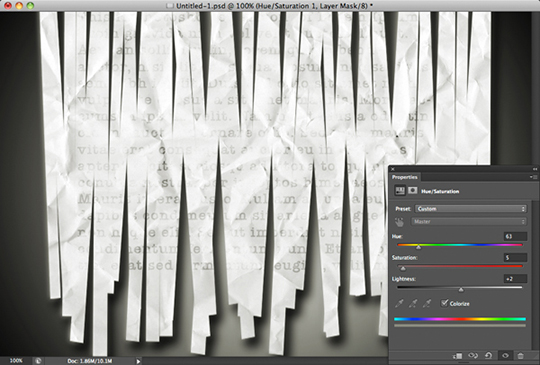Clip adjustment to layer below icon
540x365 pixels.
coord(458,355)
